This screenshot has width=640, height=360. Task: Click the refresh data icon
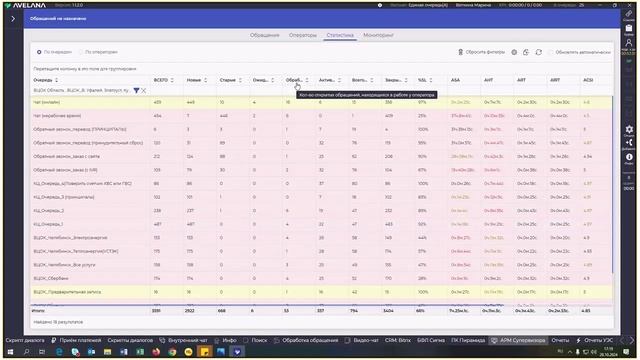point(539,52)
